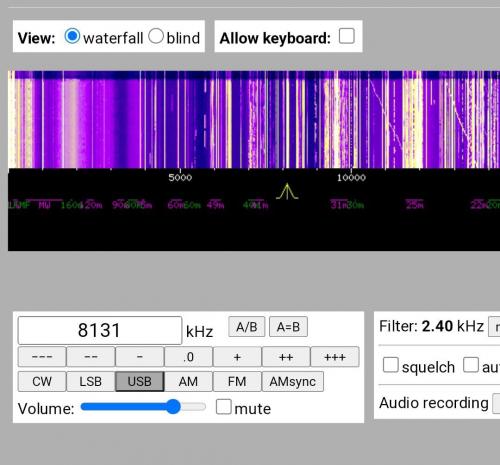Switch to CW mode
Screen dimensions: 500x465
coord(42,381)
